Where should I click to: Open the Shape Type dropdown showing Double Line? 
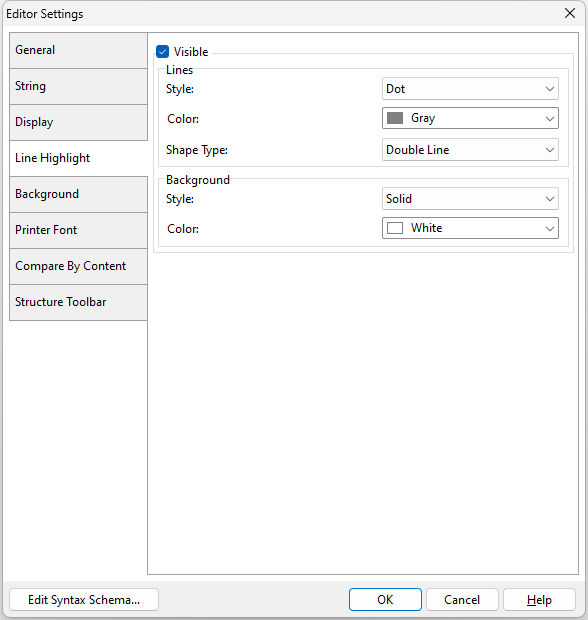470,150
